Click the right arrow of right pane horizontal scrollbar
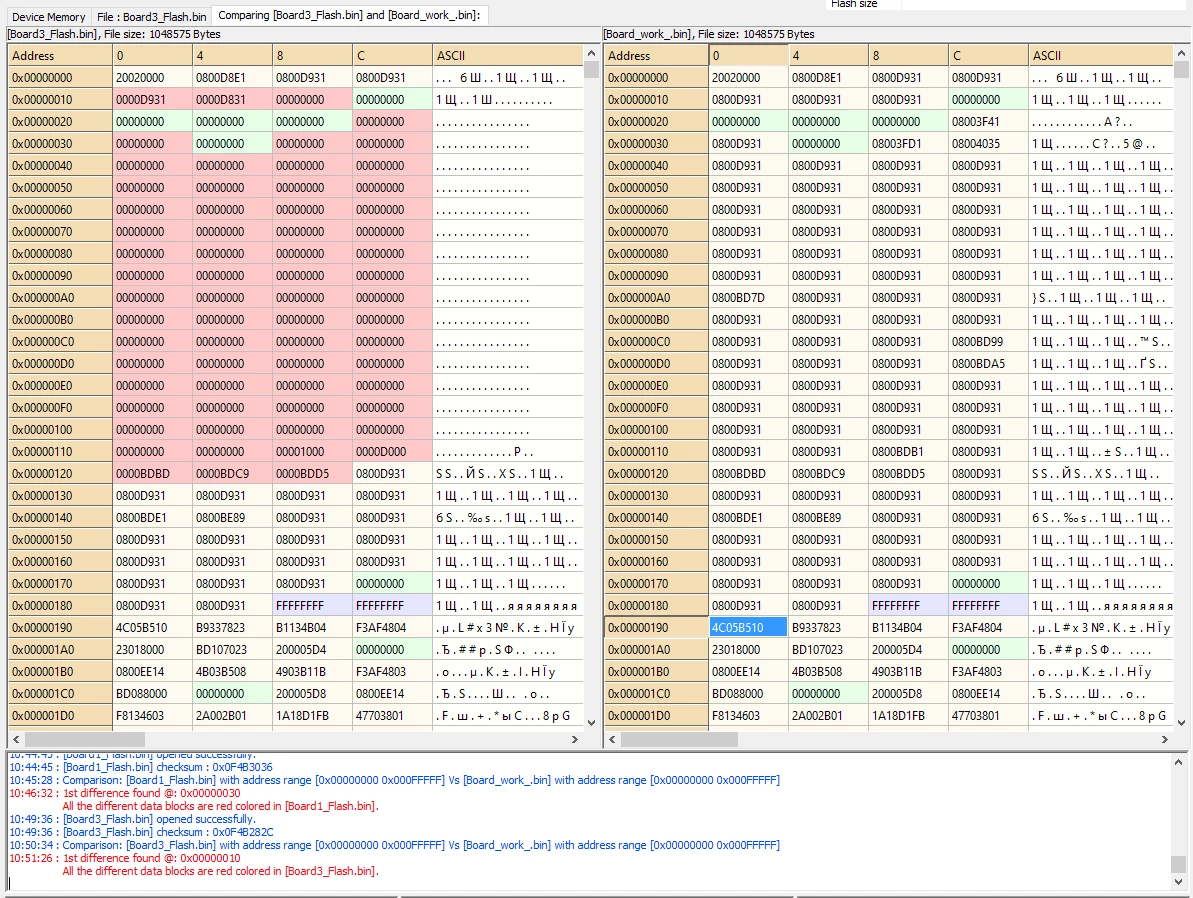The height and width of the screenshot is (898, 1193). (x=1165, y=739)
